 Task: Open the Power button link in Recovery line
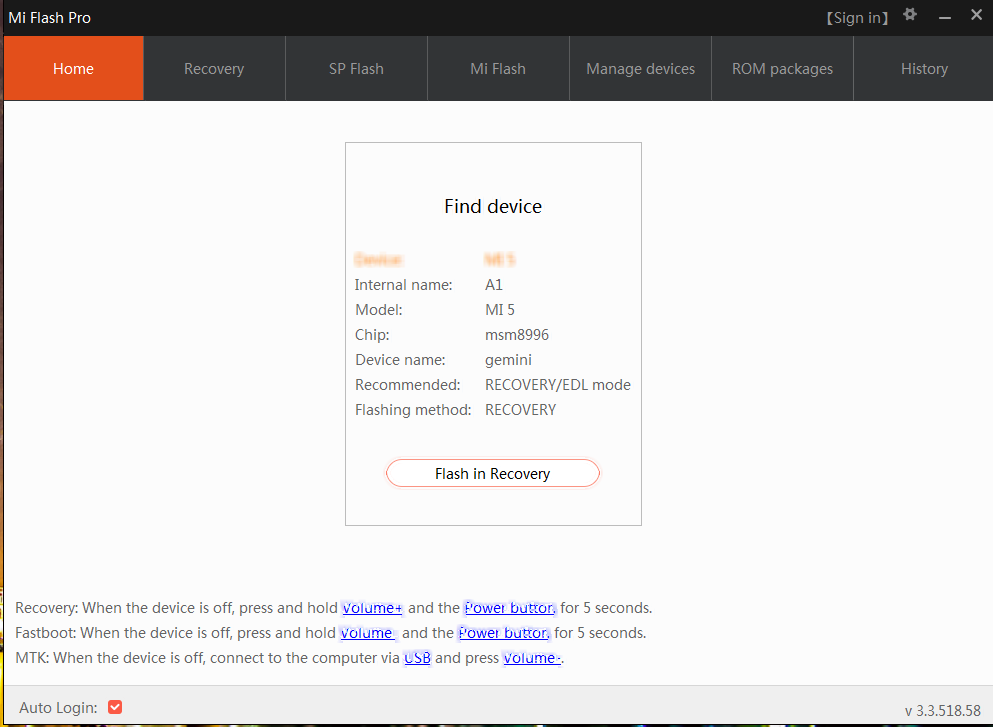point(510,608)
